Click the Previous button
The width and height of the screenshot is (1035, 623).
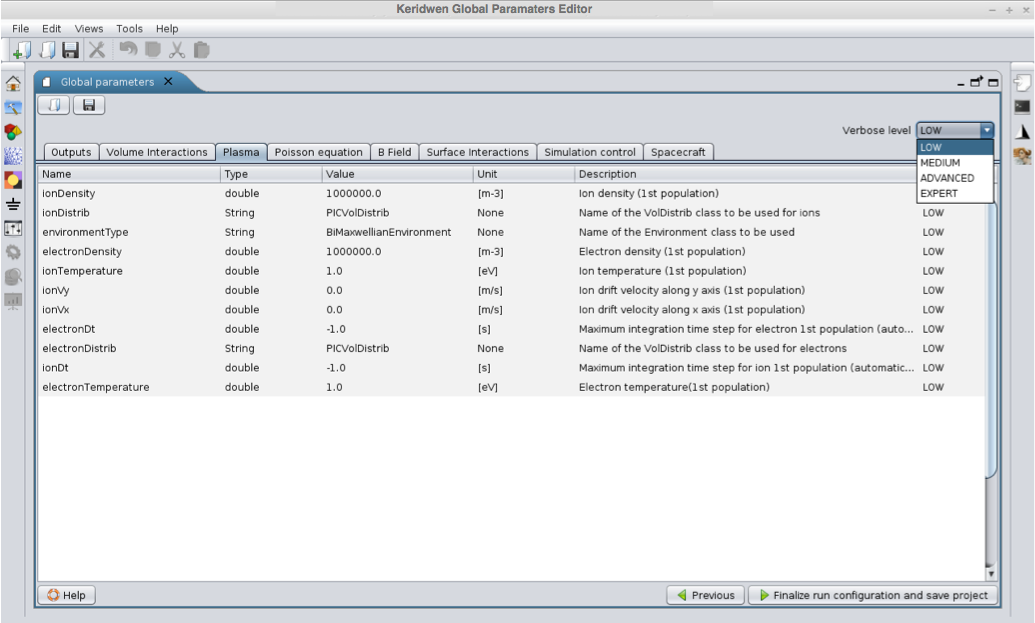[x=705, y=595]
